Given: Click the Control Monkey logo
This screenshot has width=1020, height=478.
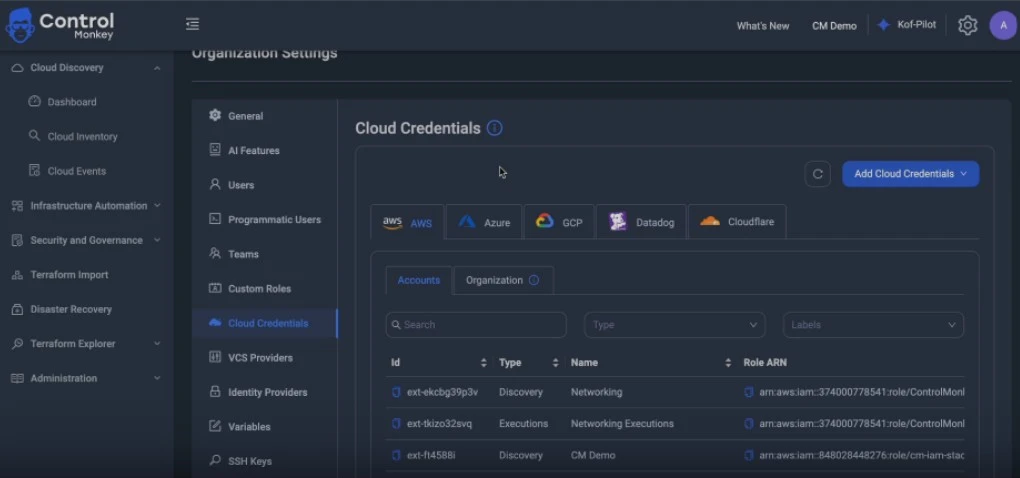Looking at the screenshot, I should click(60, 25).
